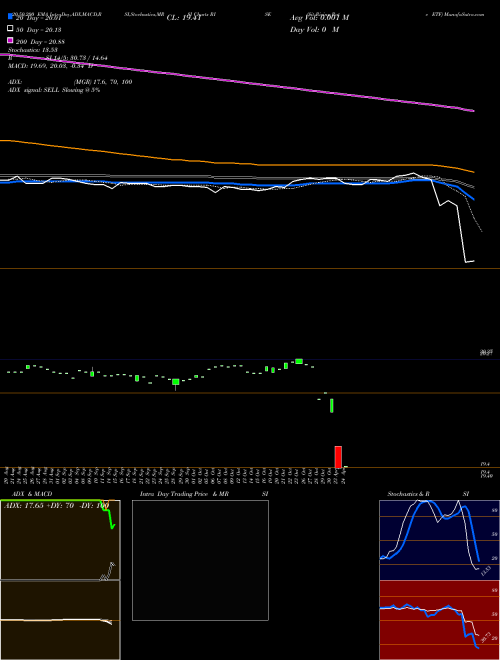Click the 'ADX: 17.65 +DY: 70' readout

pos(39,505)
